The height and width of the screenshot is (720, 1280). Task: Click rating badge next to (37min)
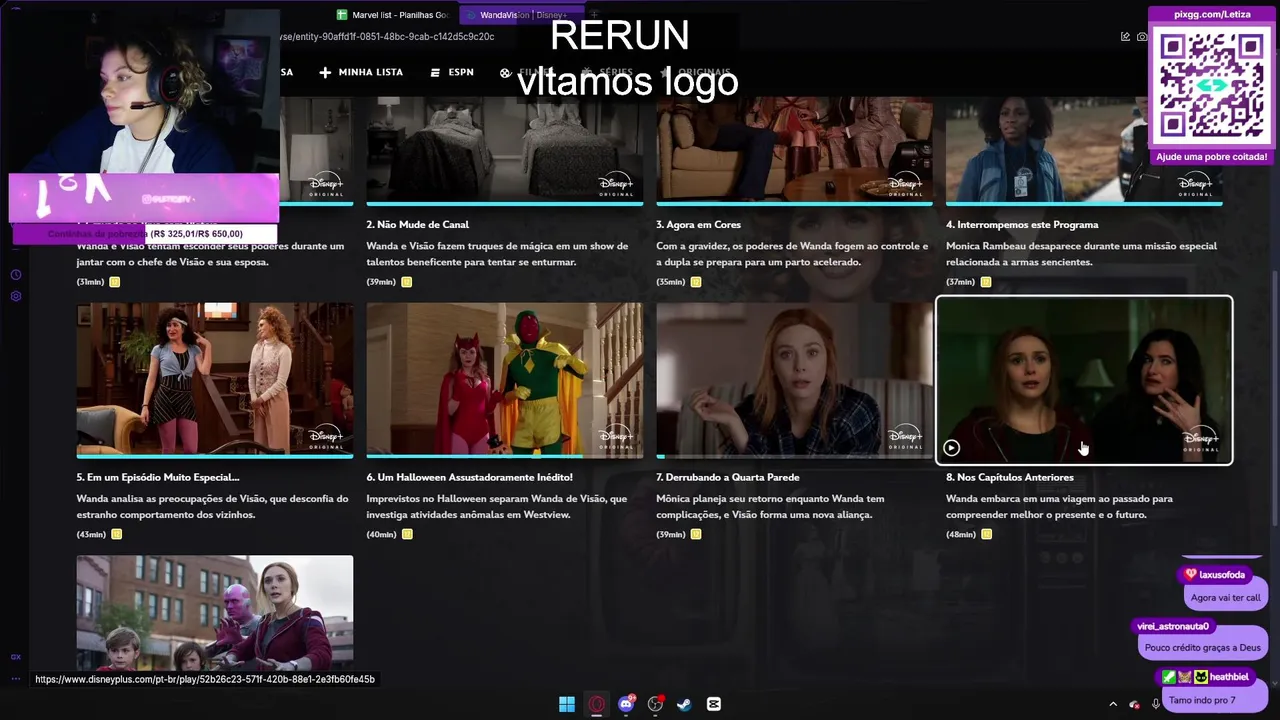click(986, 282)
